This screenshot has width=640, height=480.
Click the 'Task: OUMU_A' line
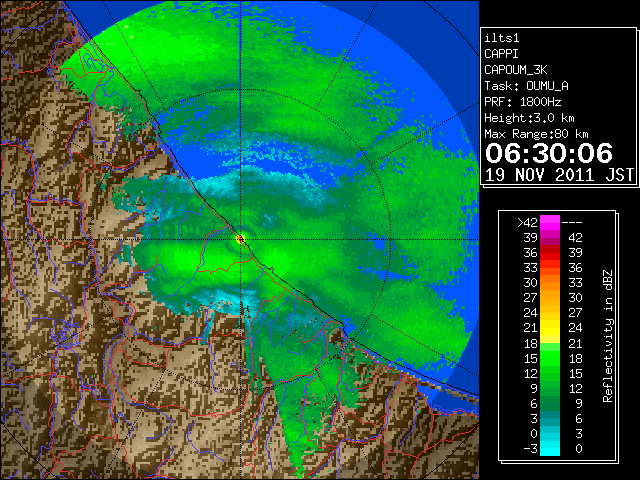[526, 86]
